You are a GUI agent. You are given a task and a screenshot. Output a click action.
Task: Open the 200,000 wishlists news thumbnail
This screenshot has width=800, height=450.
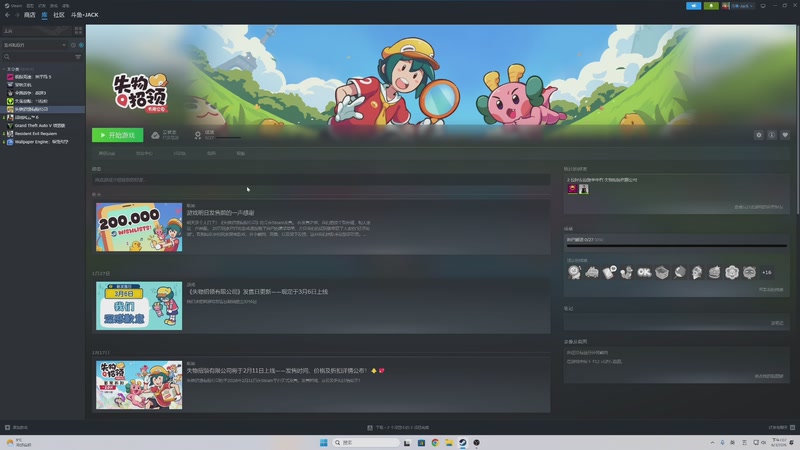pos(139,227)
